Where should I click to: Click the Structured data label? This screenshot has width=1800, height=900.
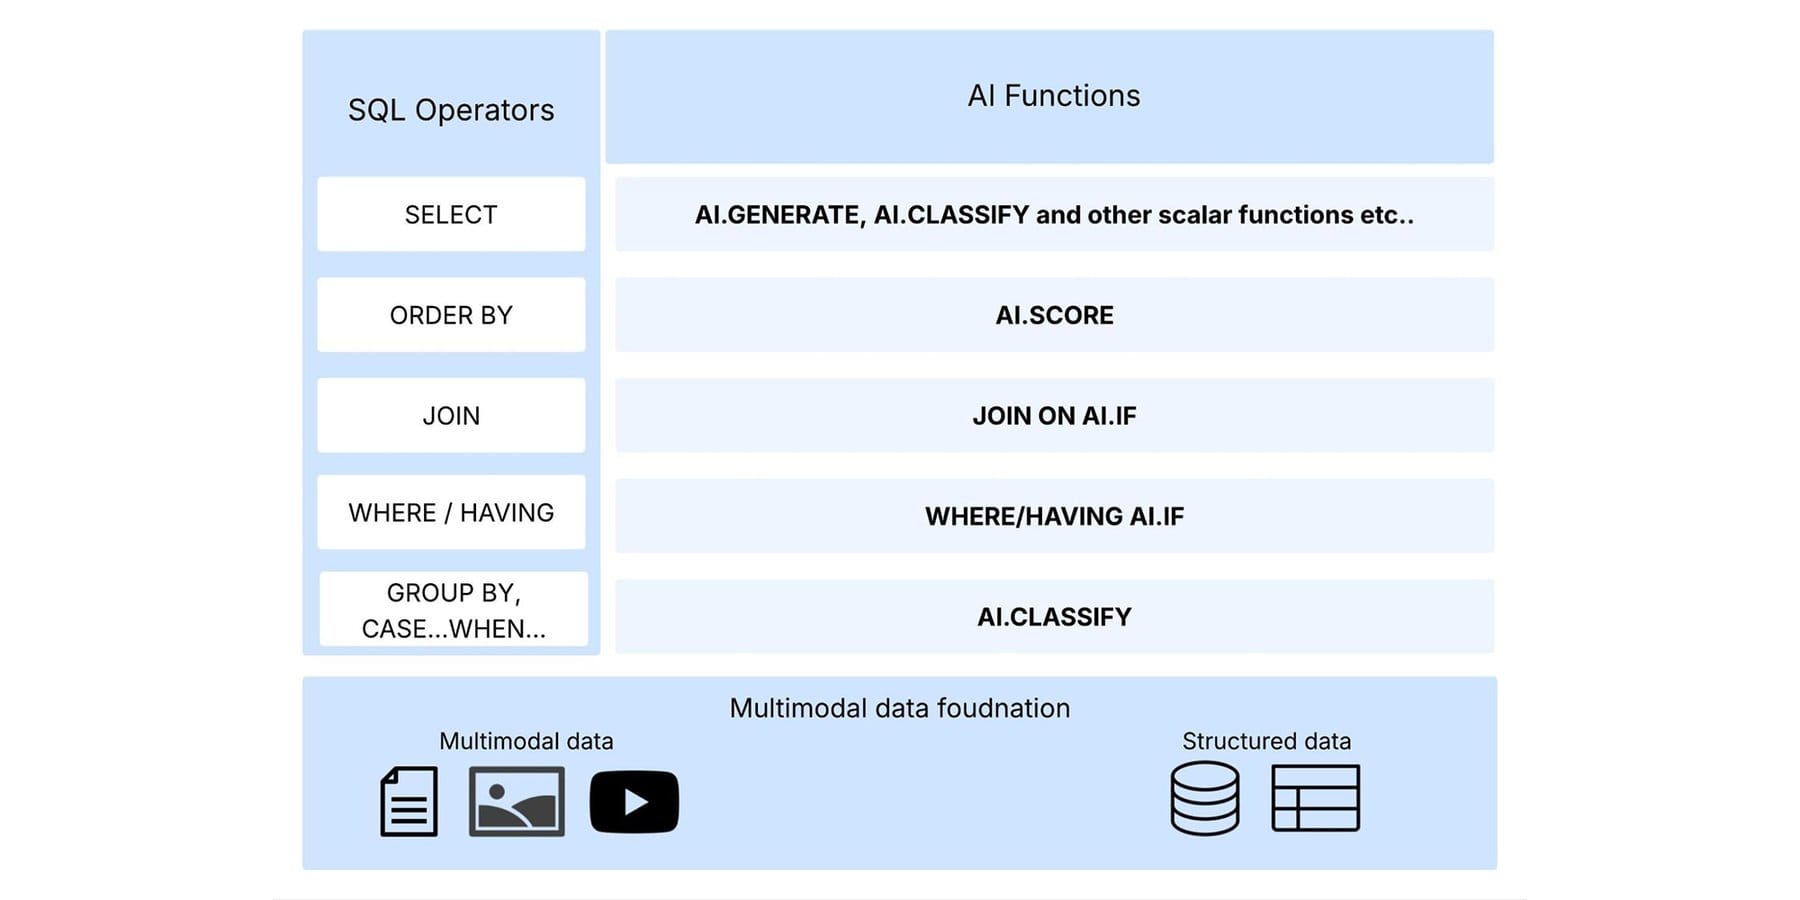click(1266, 741)
